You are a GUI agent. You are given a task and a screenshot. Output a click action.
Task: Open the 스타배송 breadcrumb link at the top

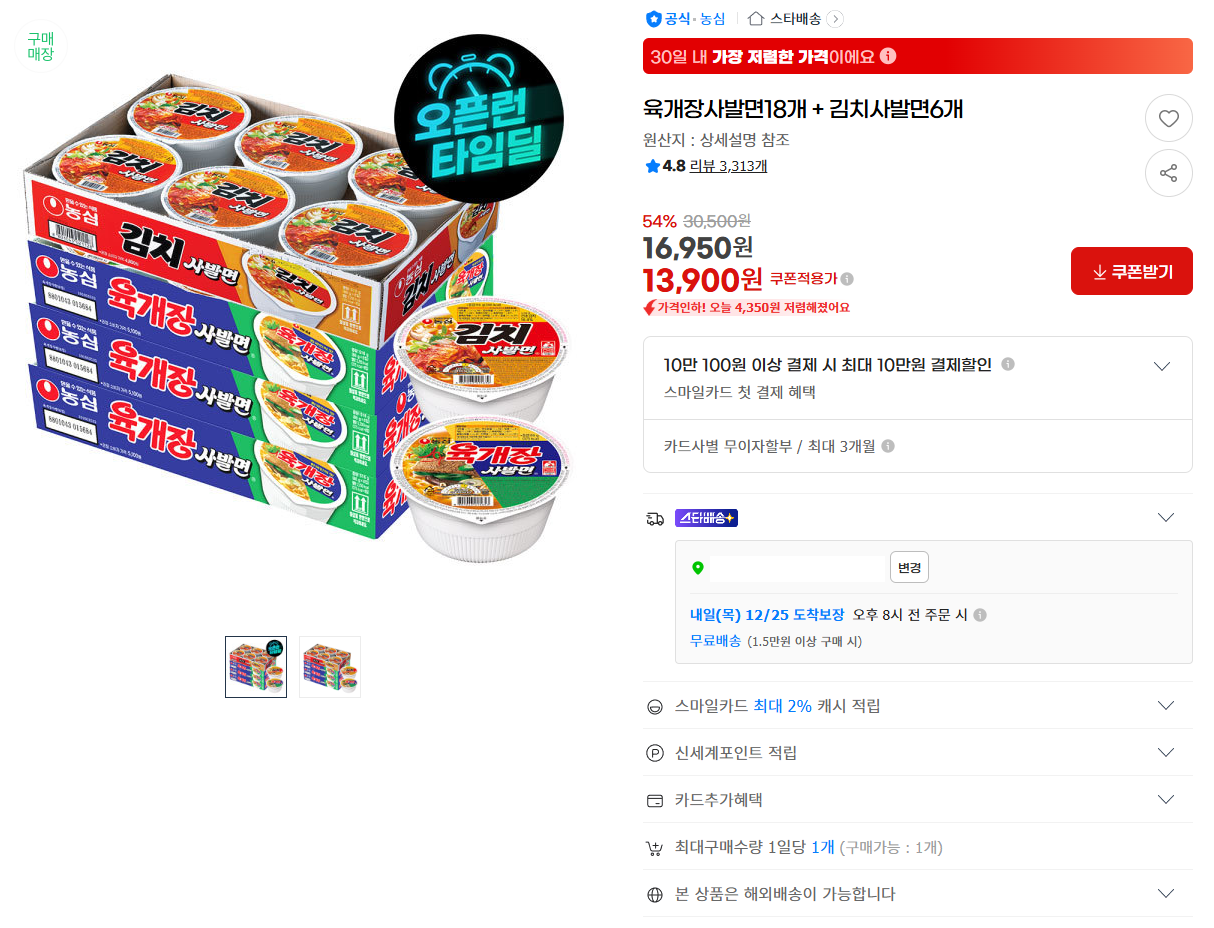pyautogui.click(x=788, y=18)
